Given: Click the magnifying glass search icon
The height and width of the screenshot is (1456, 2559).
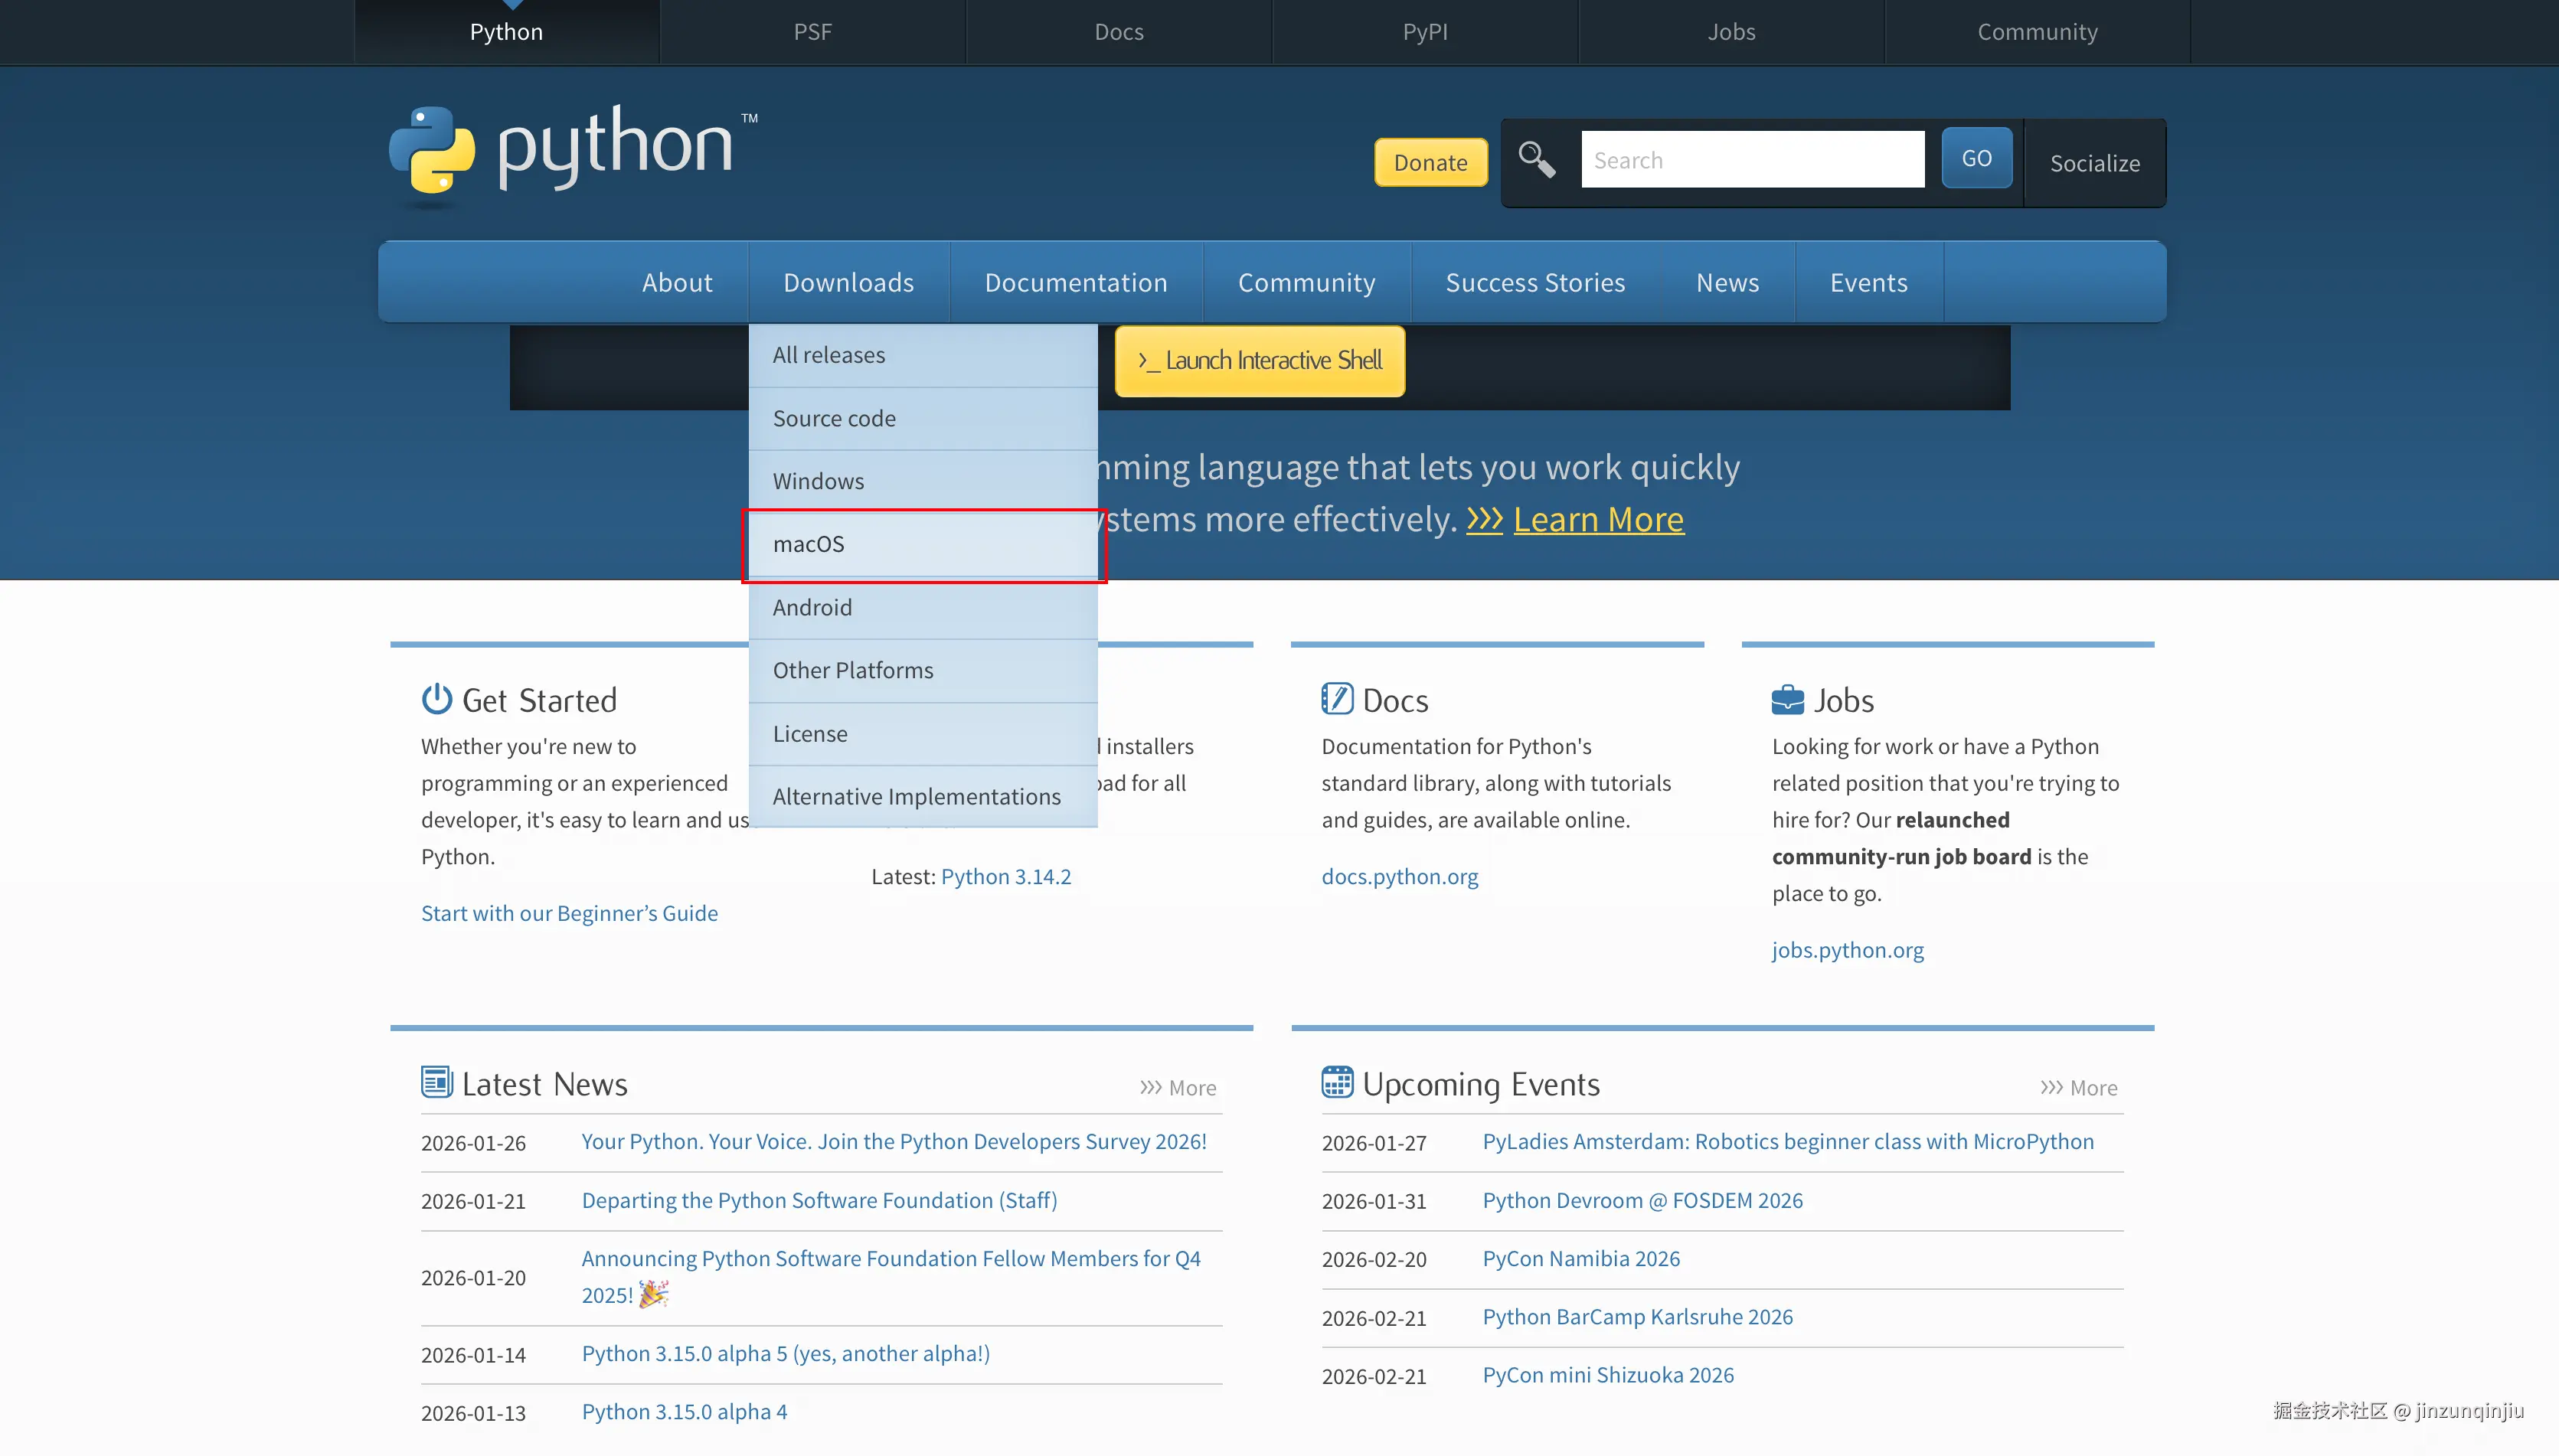Looking at the screenshot, I should tap(1536, 159).
